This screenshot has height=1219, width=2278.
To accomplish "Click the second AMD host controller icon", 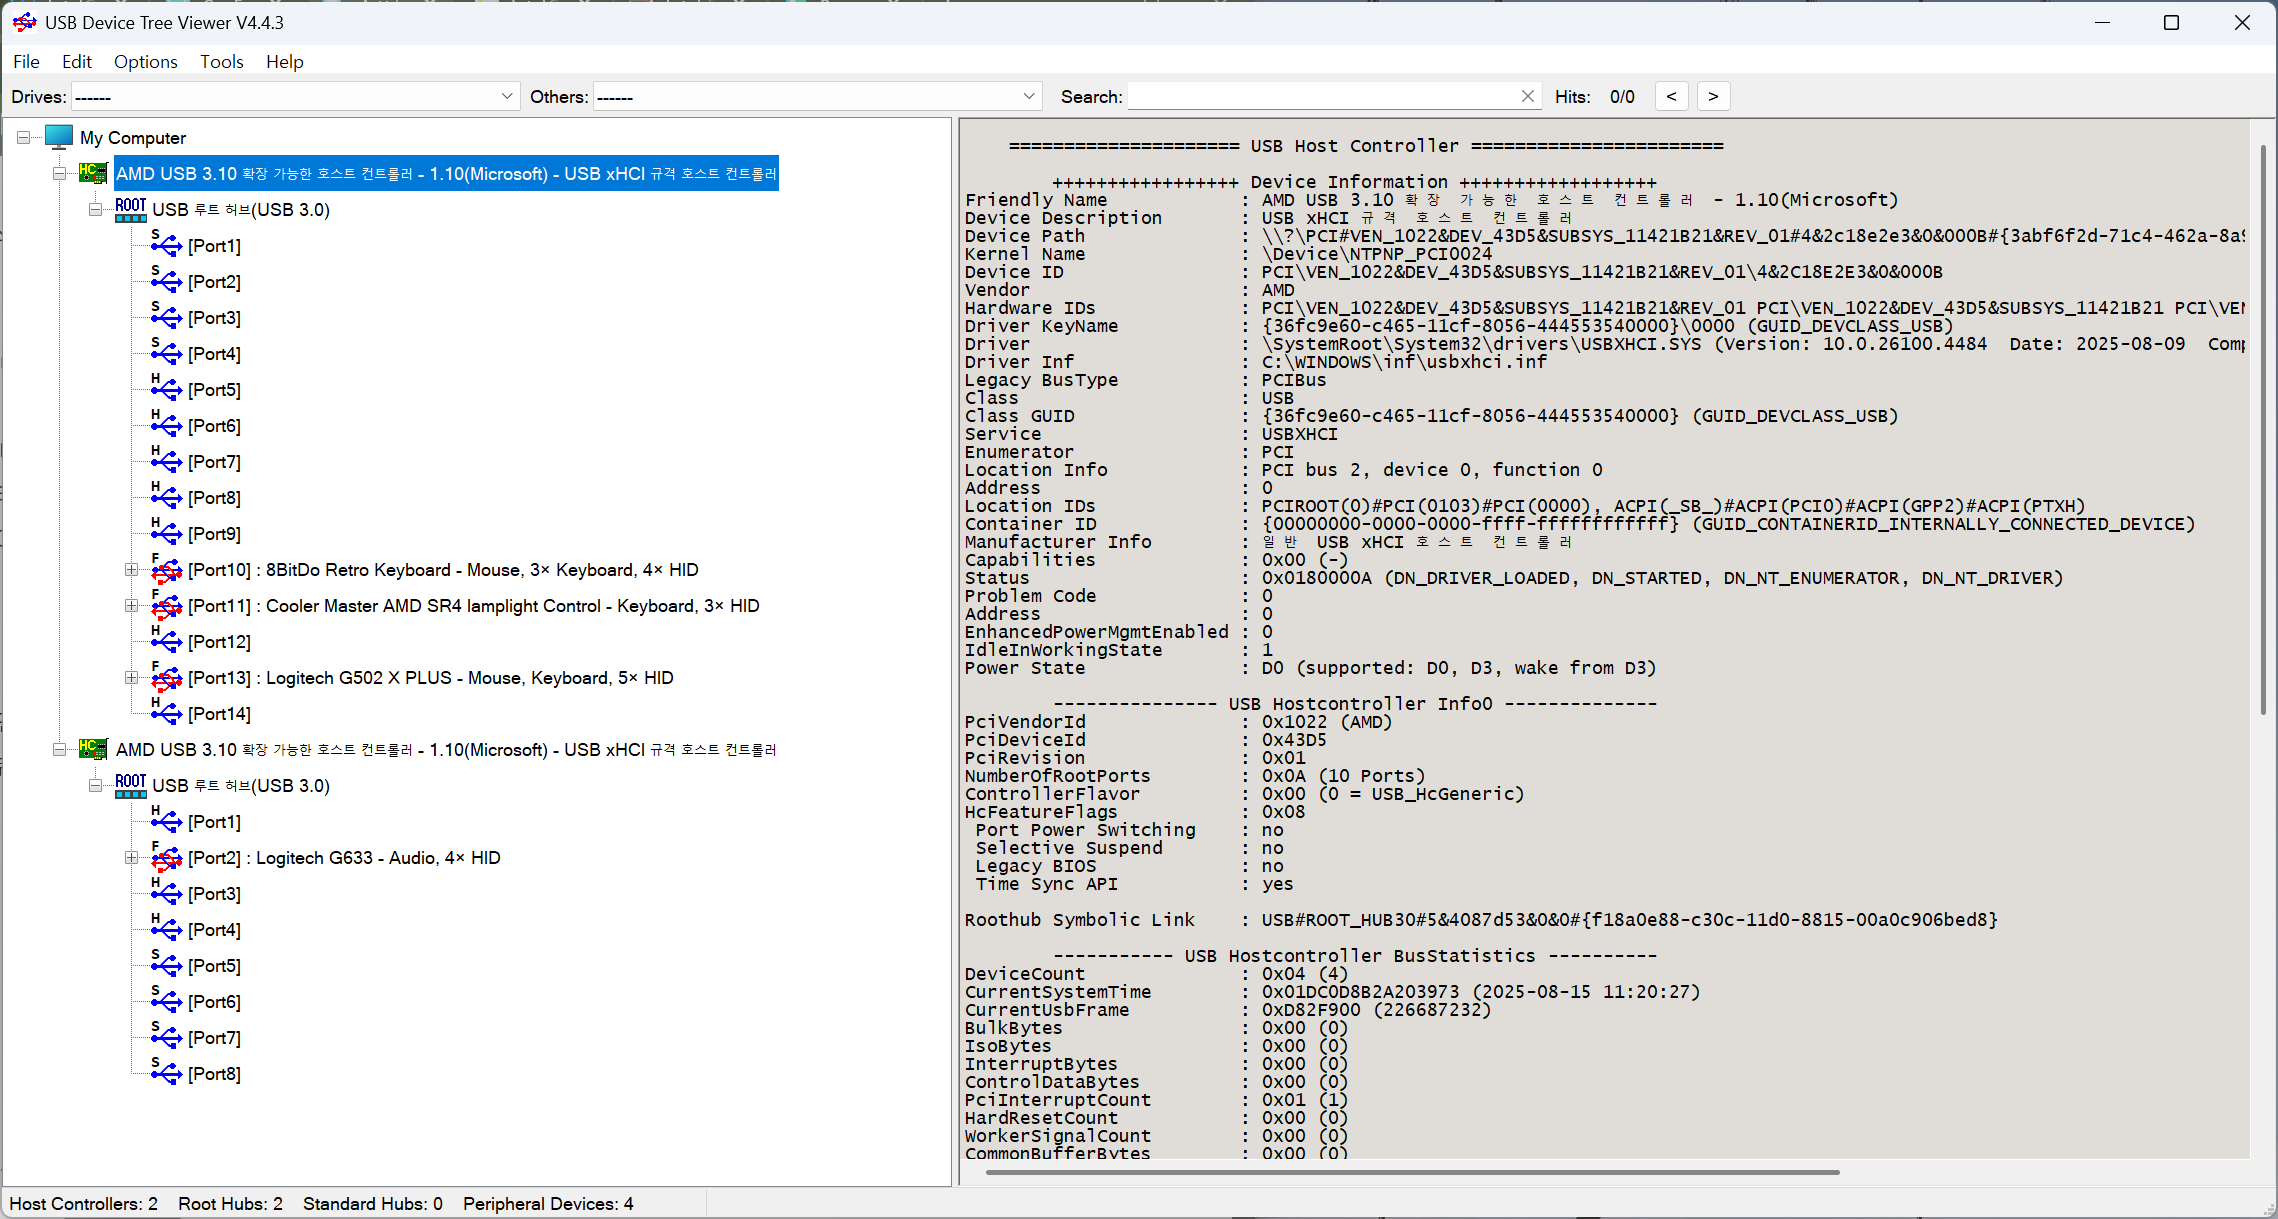I will [94, 749].
